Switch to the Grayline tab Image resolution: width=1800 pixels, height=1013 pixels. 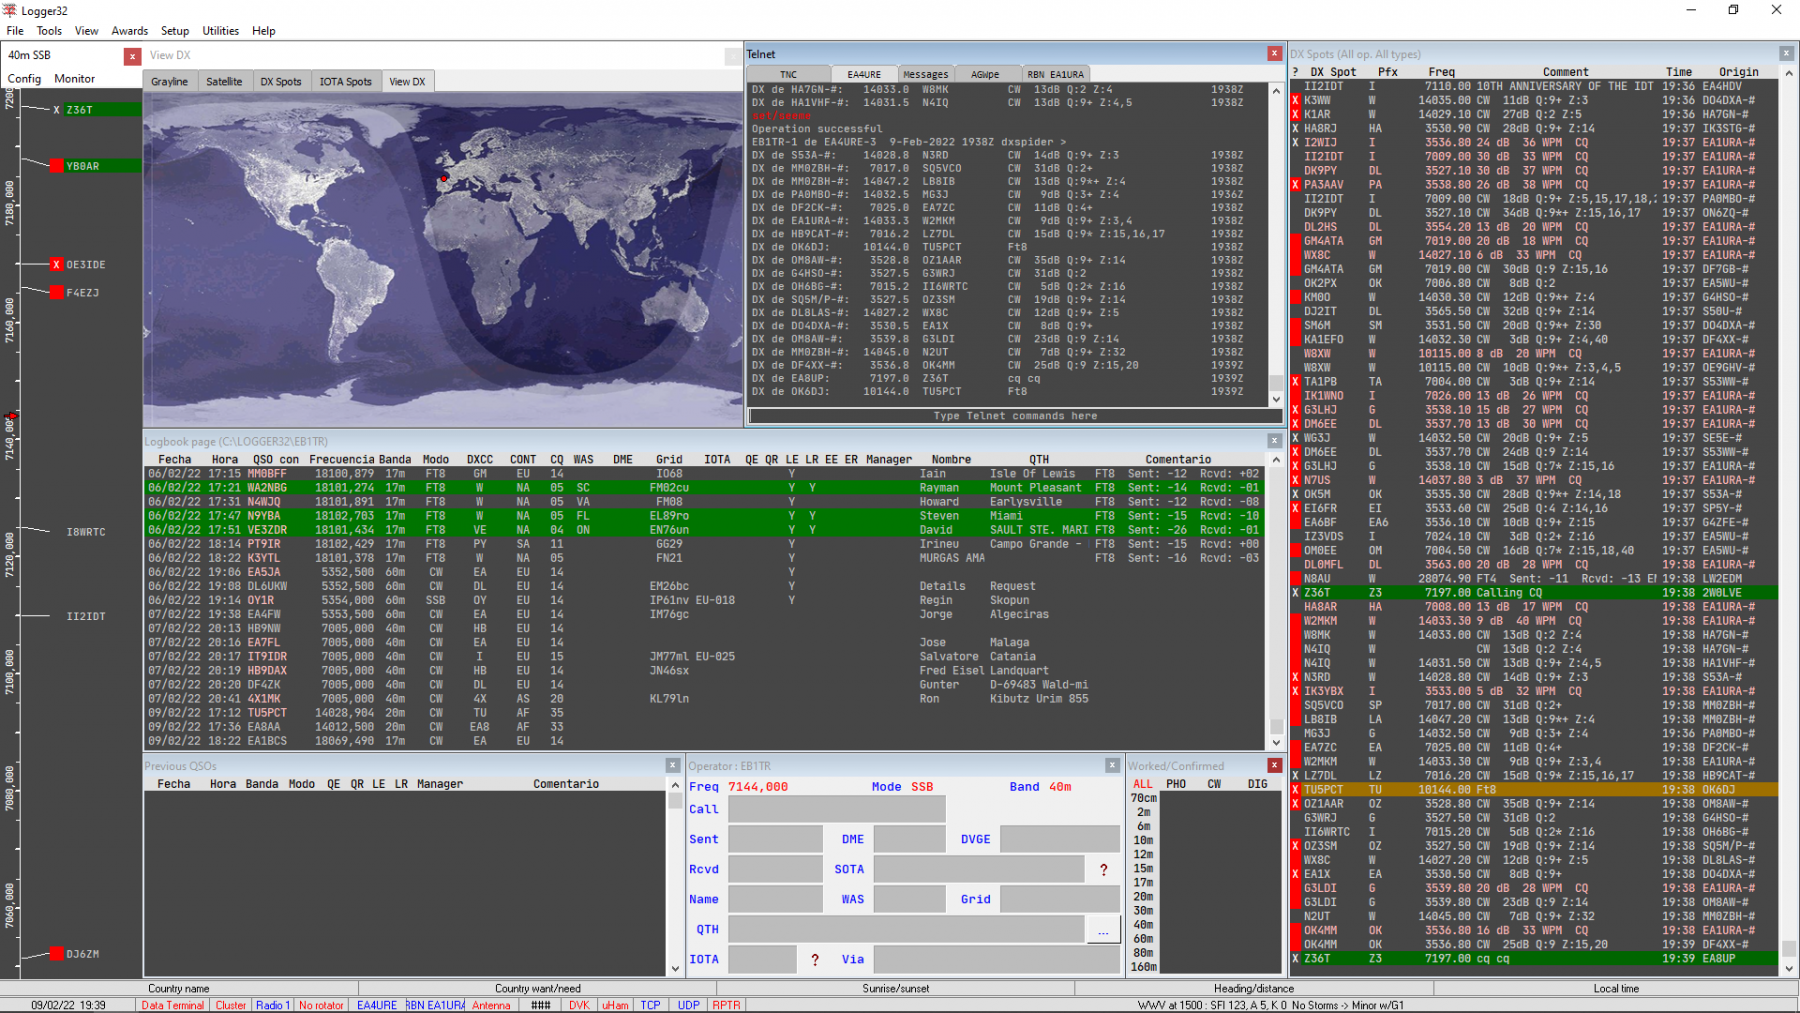pos(170,82)
